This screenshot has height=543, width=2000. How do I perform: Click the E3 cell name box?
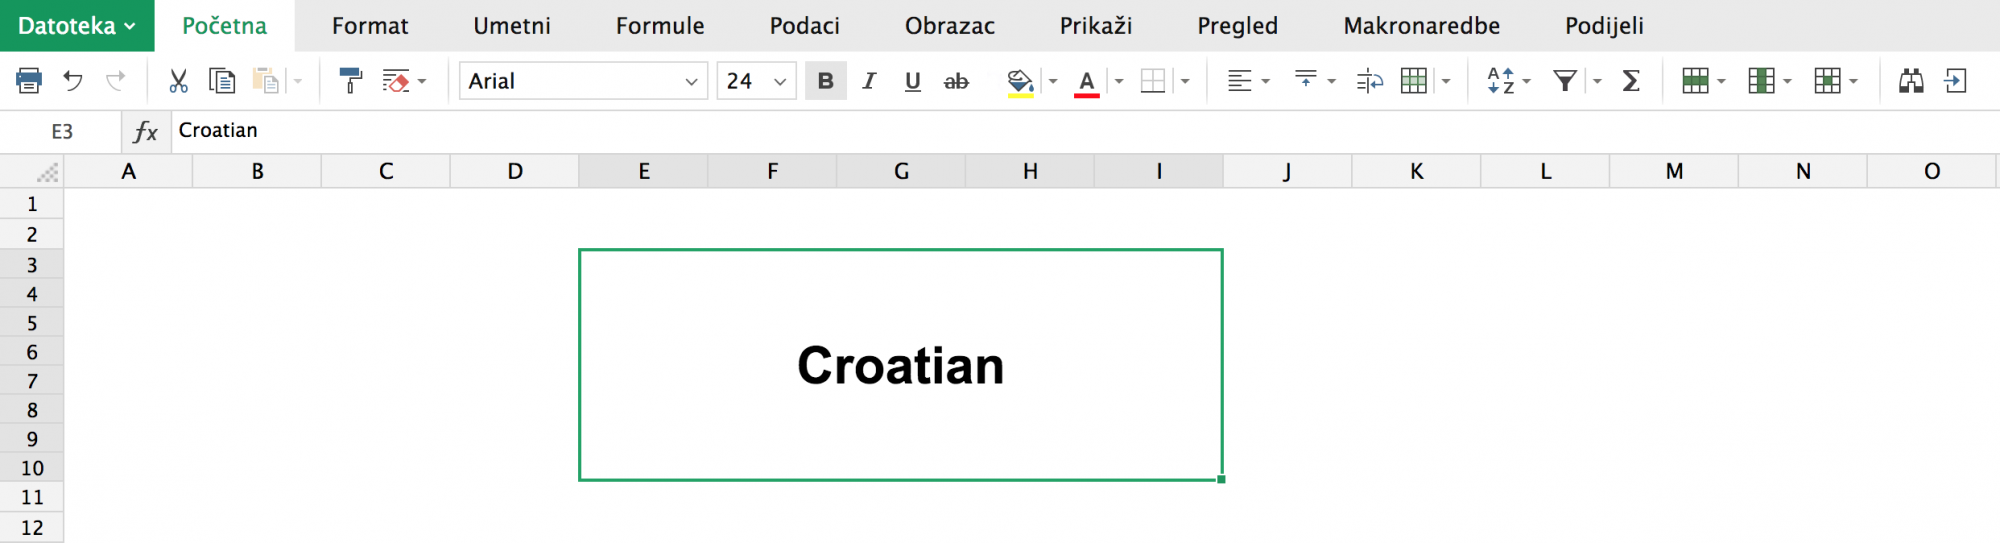tap(62, 131)
